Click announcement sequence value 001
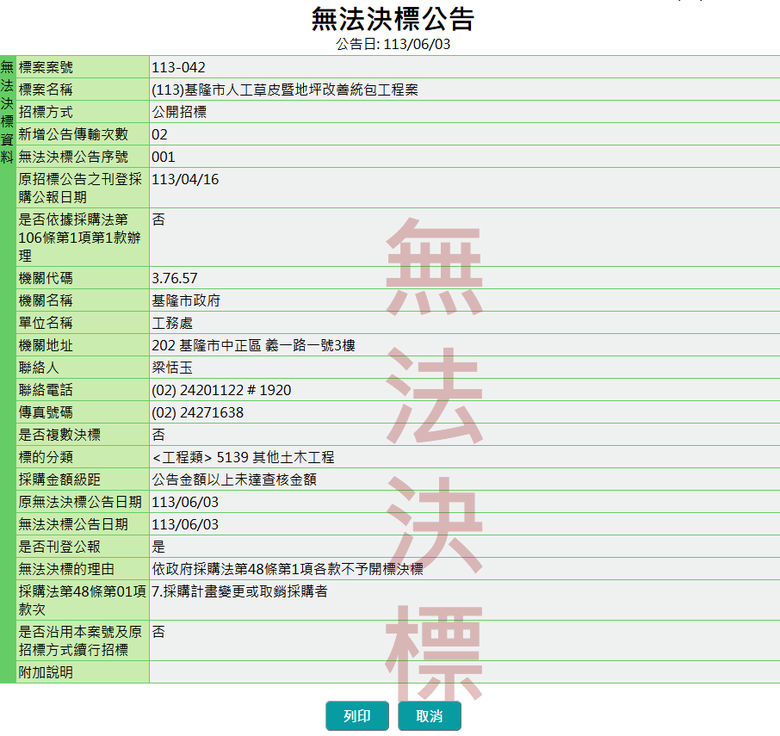The width and height of the screenshot is (780, 736). 163,157
